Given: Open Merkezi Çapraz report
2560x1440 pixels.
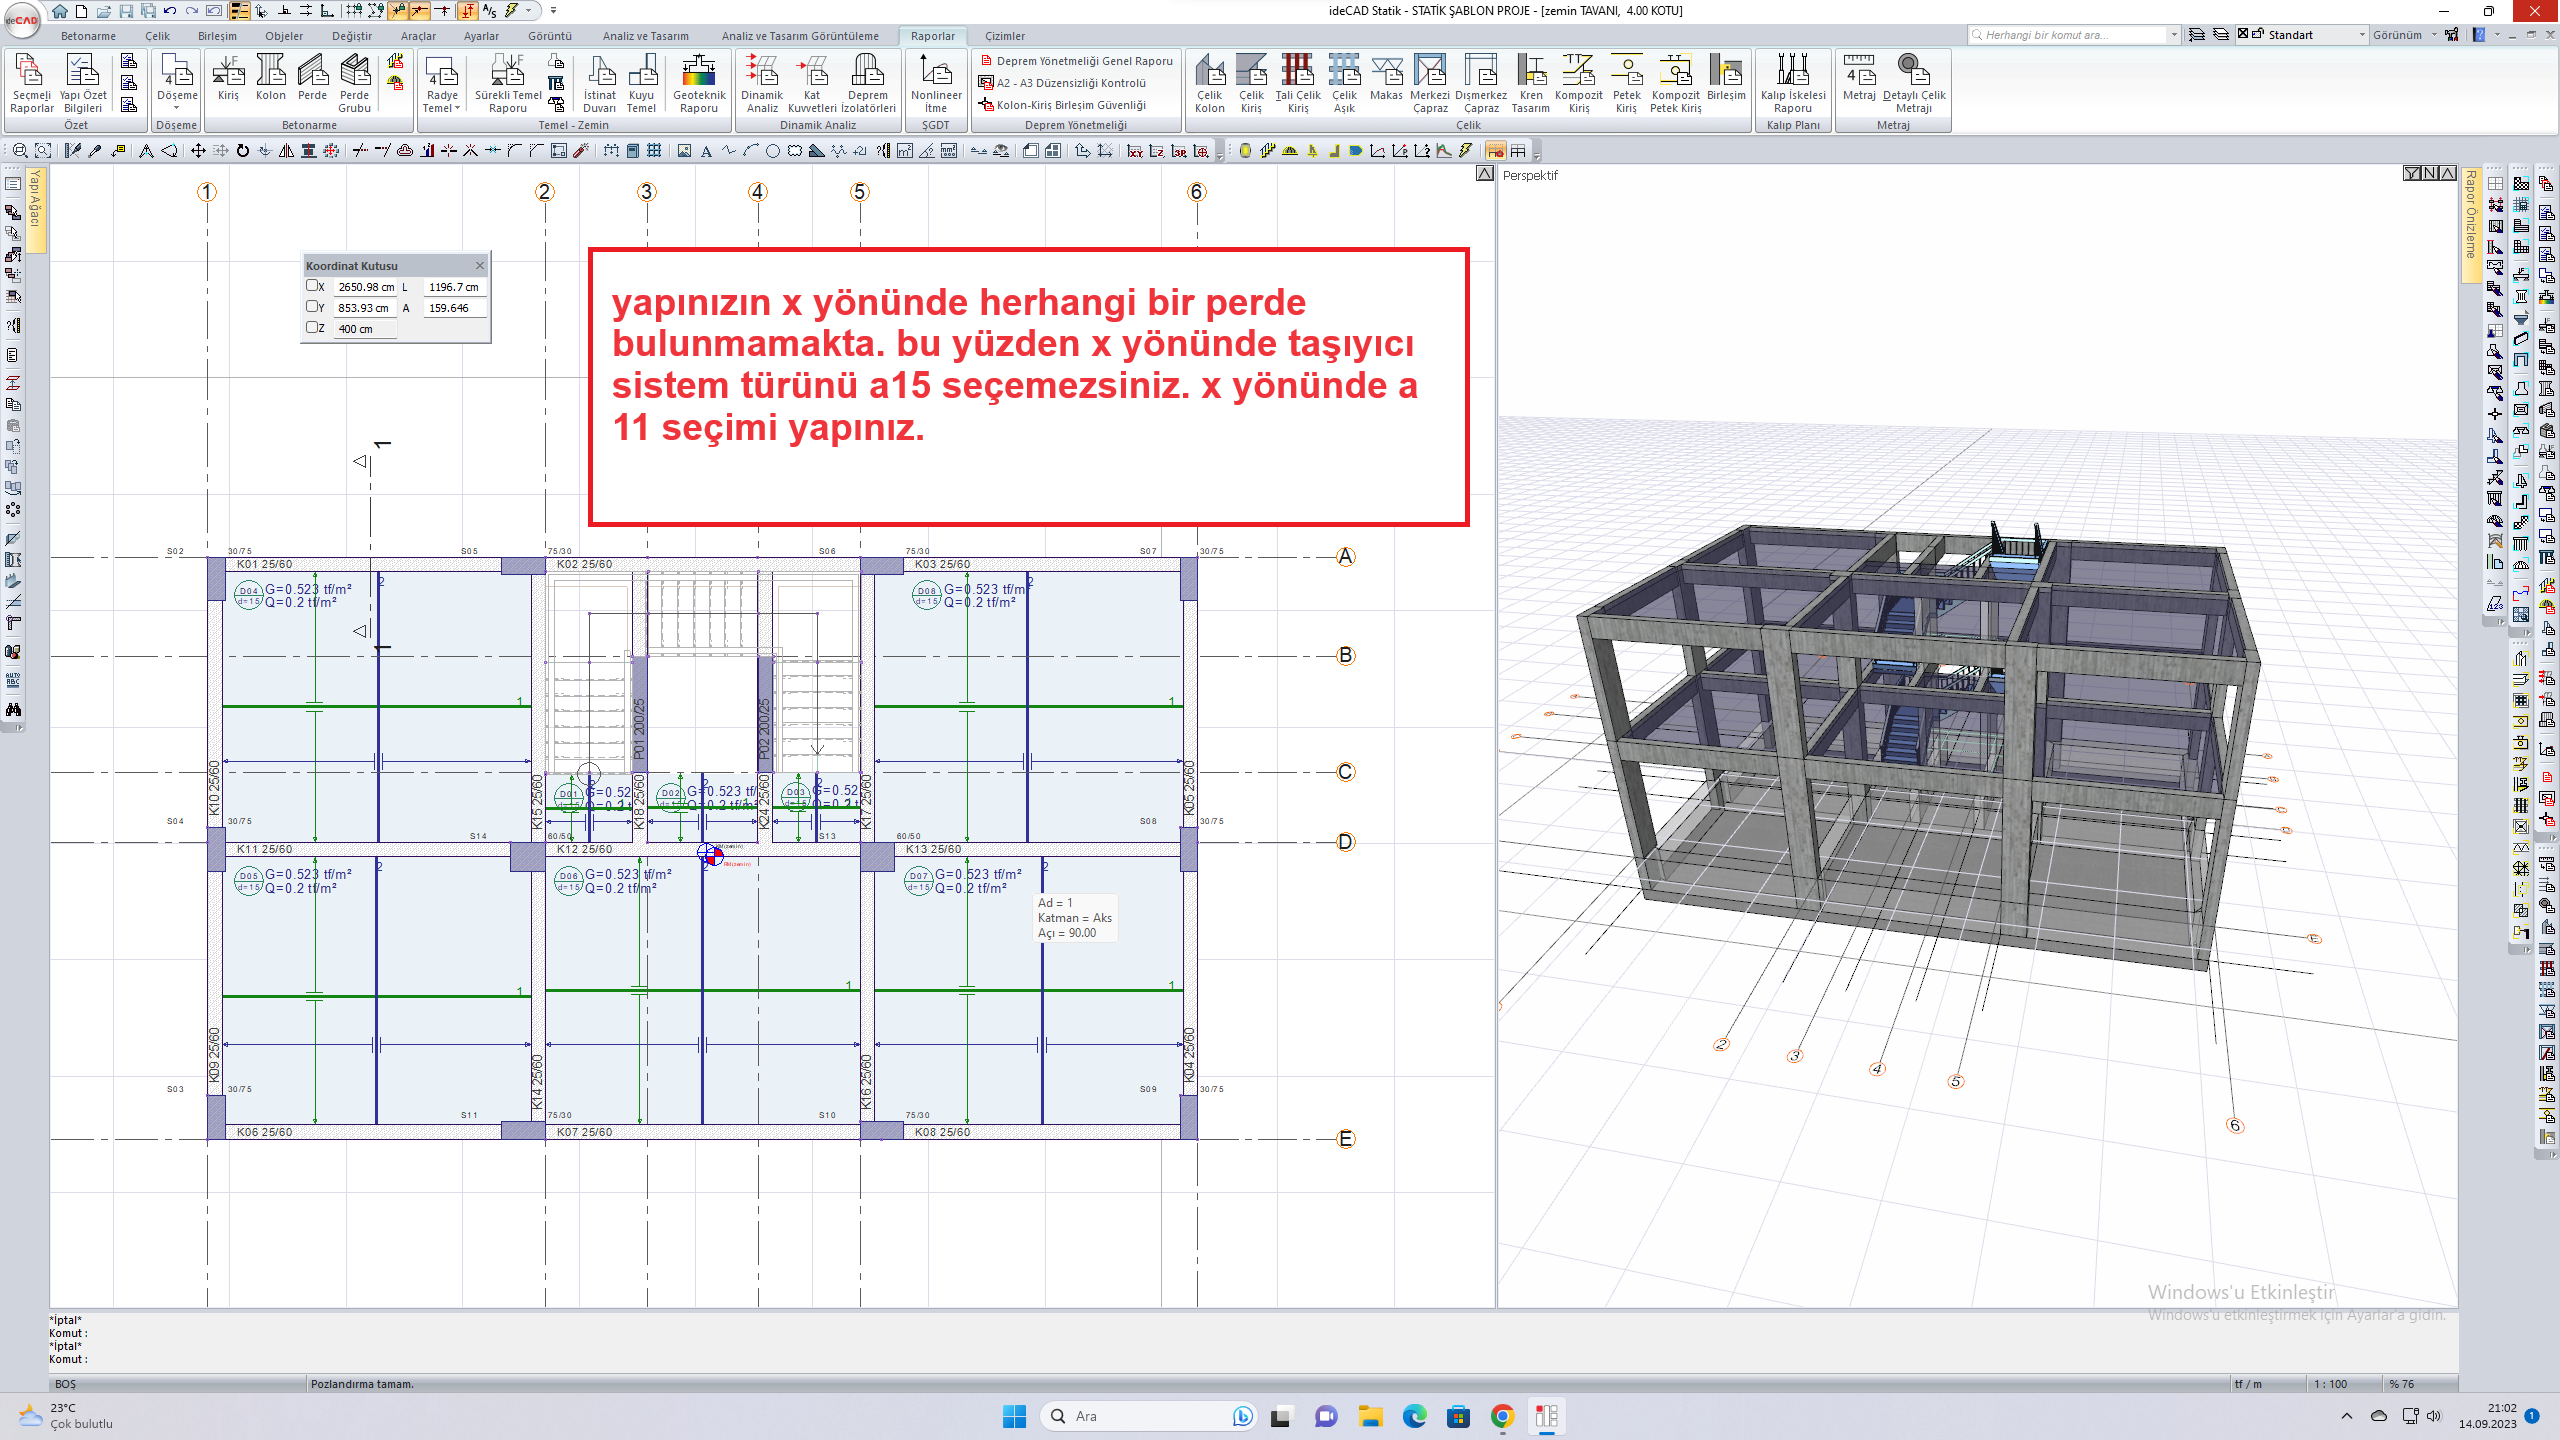Looking at the screenshot, I should (x=1430, y=83).
